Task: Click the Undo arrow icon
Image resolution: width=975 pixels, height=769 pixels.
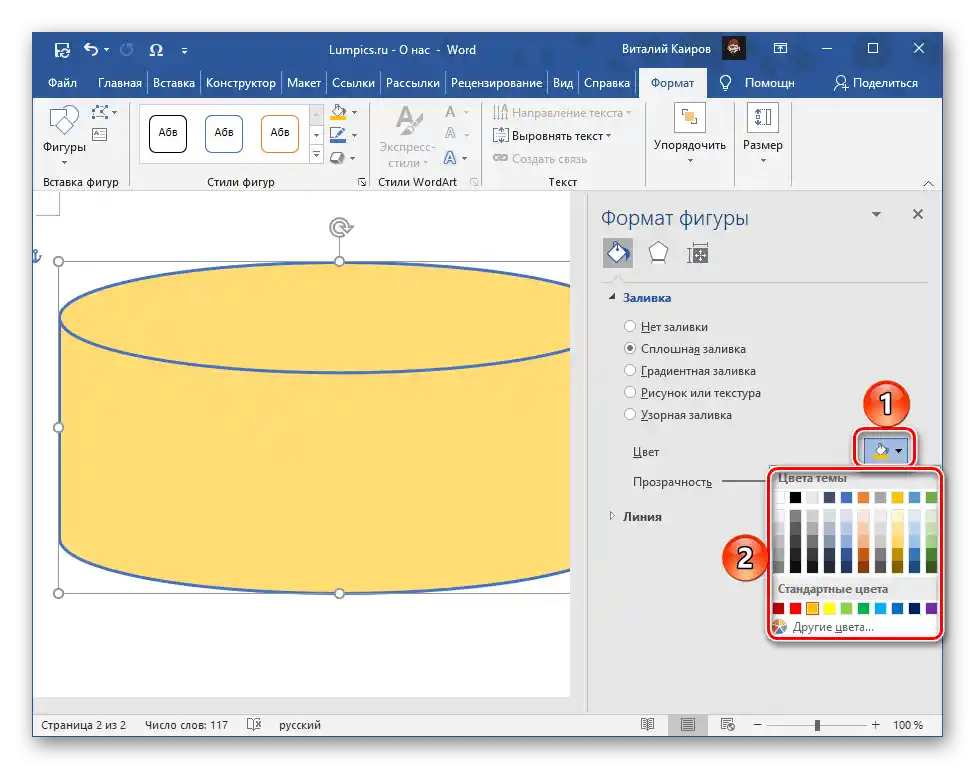Action: (x=91, y=49)
